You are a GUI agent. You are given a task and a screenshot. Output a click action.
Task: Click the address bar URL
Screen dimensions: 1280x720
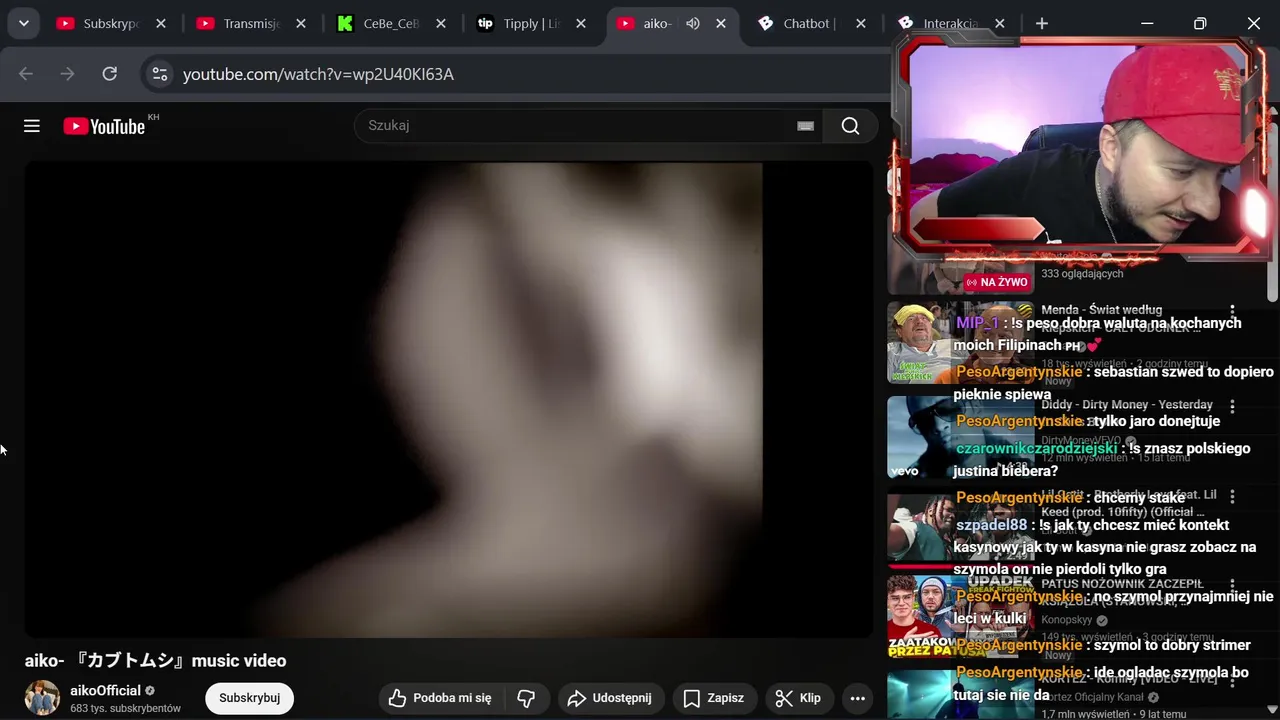(x=318, y=74)
